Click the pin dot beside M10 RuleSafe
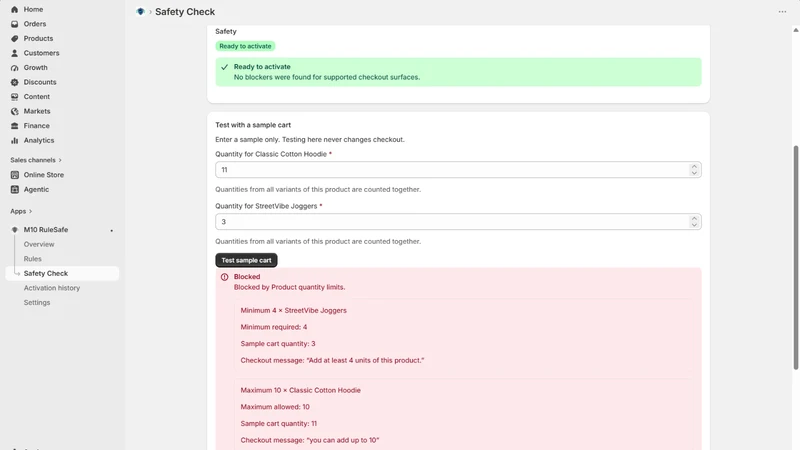800x450 pixels. pos(112,230)
